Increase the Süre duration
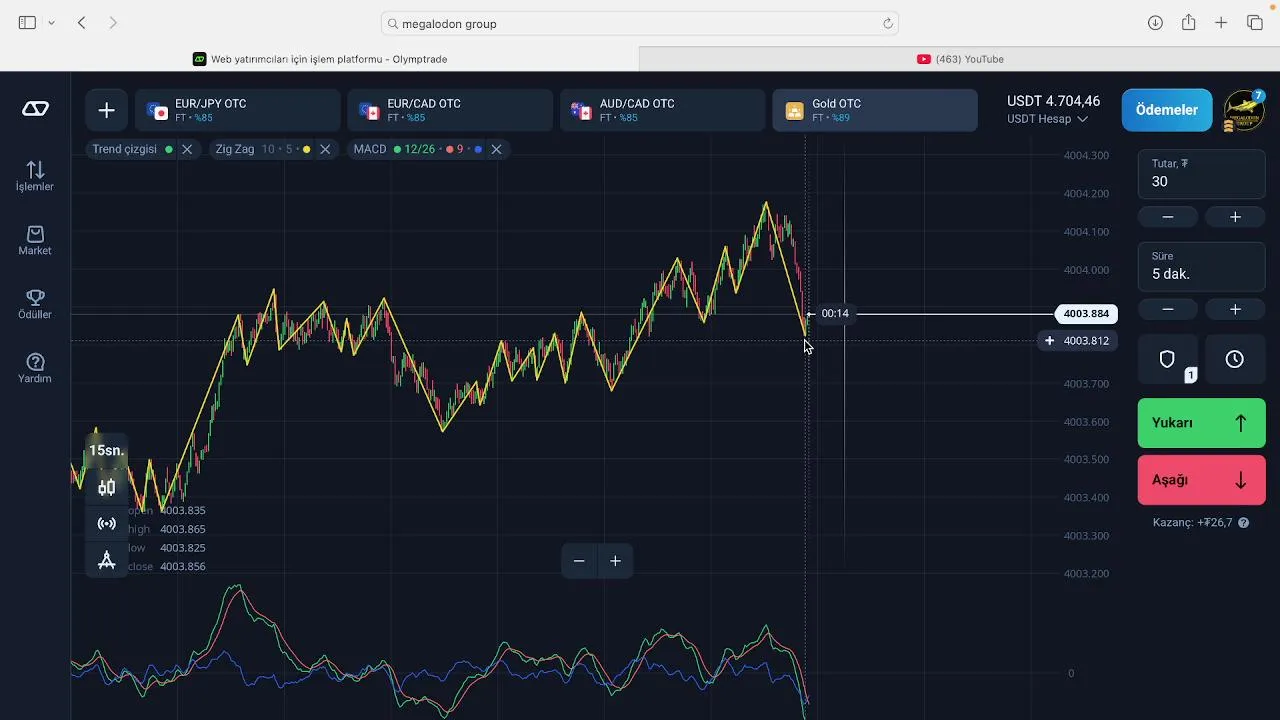Screen dimensions: 1280x720 [x=1235, y=309]
